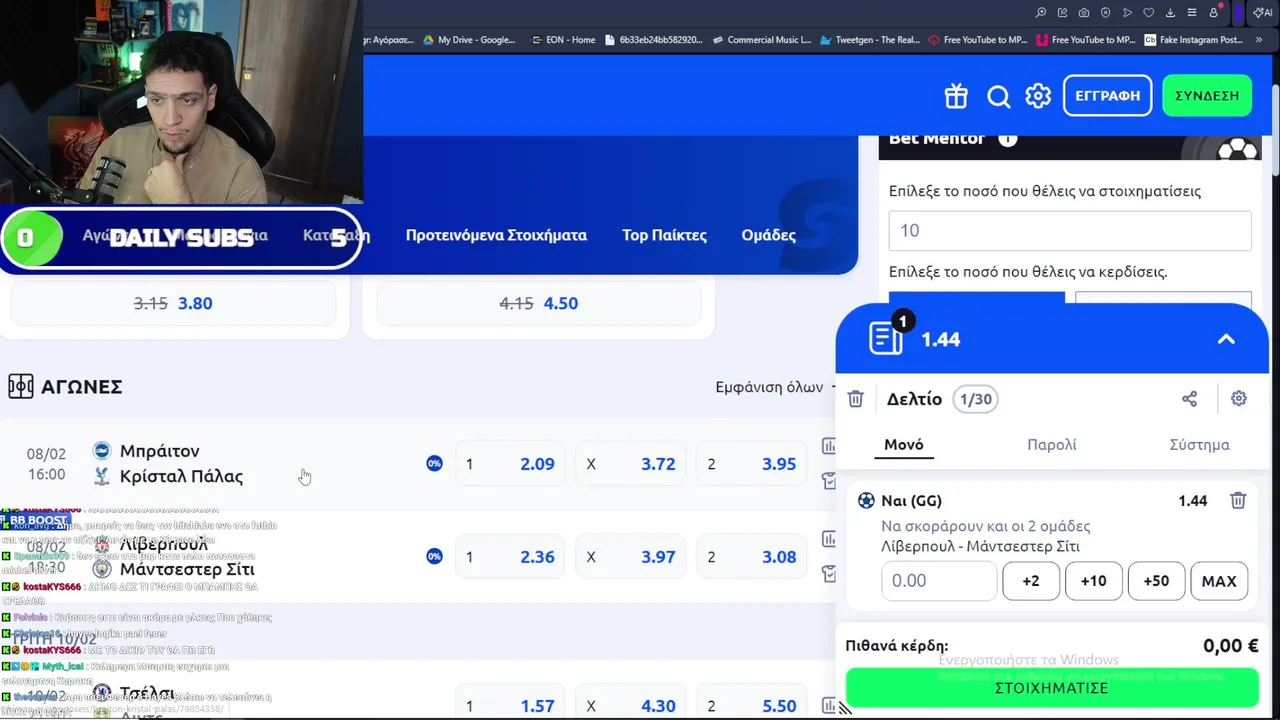Open the Μπράιτον team name link

click(x=160, y=451)
